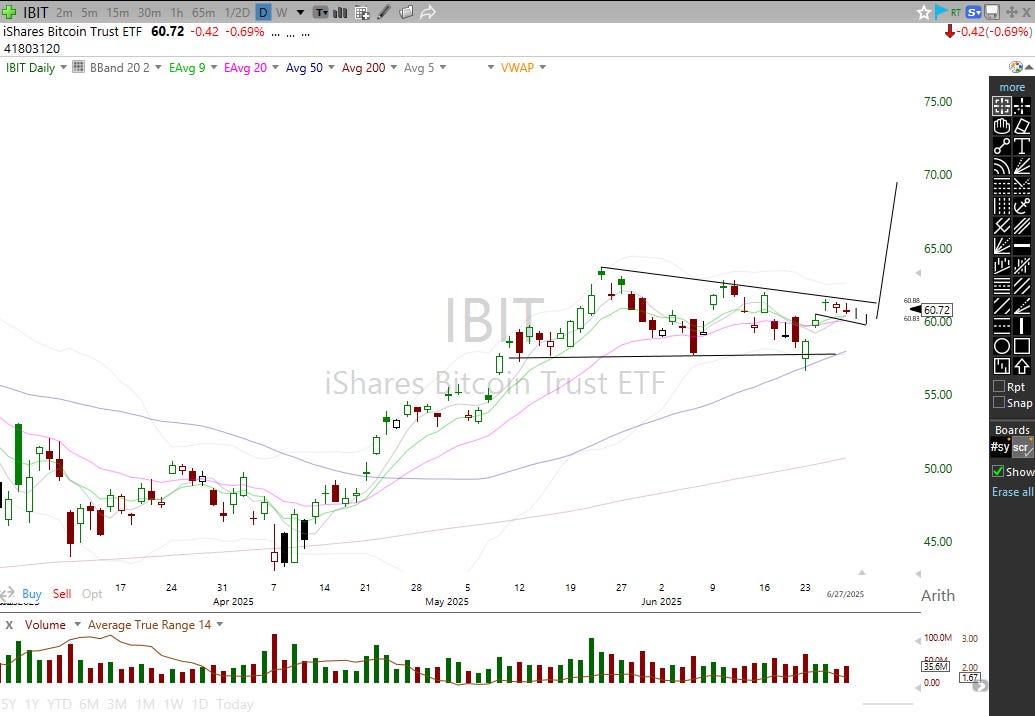Switch to the 15m timeframe
Screen dimensions: 1035x716
(117, 13)
